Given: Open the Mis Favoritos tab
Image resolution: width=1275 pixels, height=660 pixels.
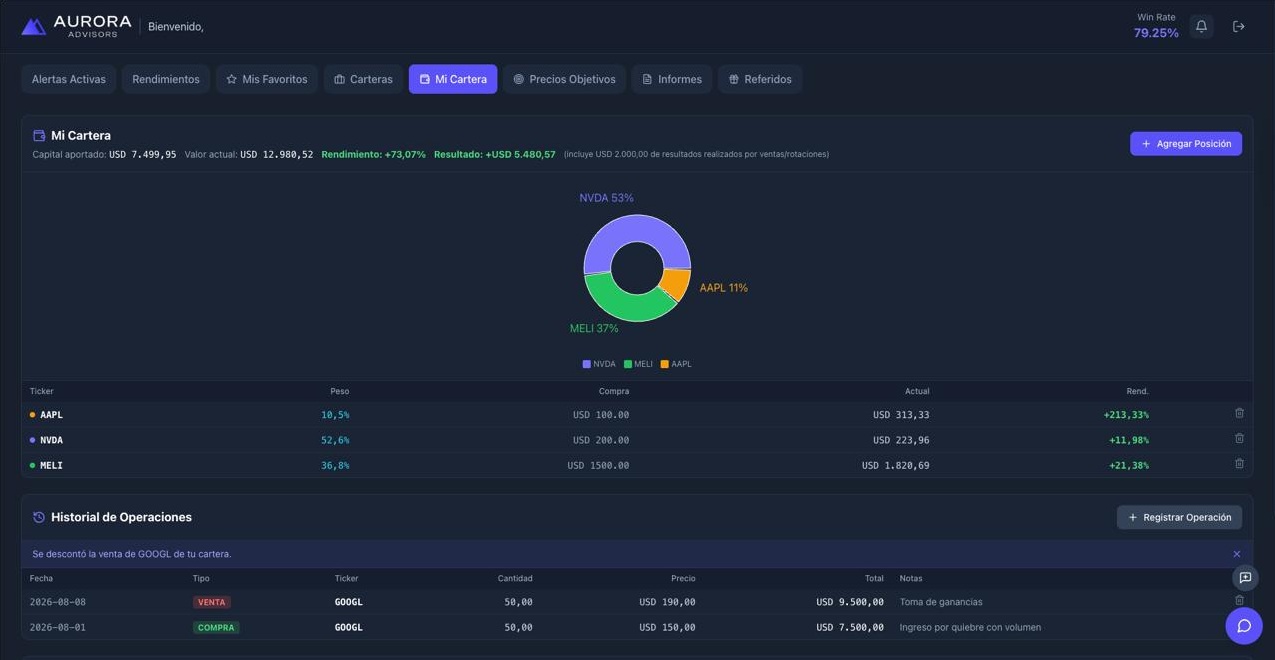Looking at the screenshot, I should 267,79.
